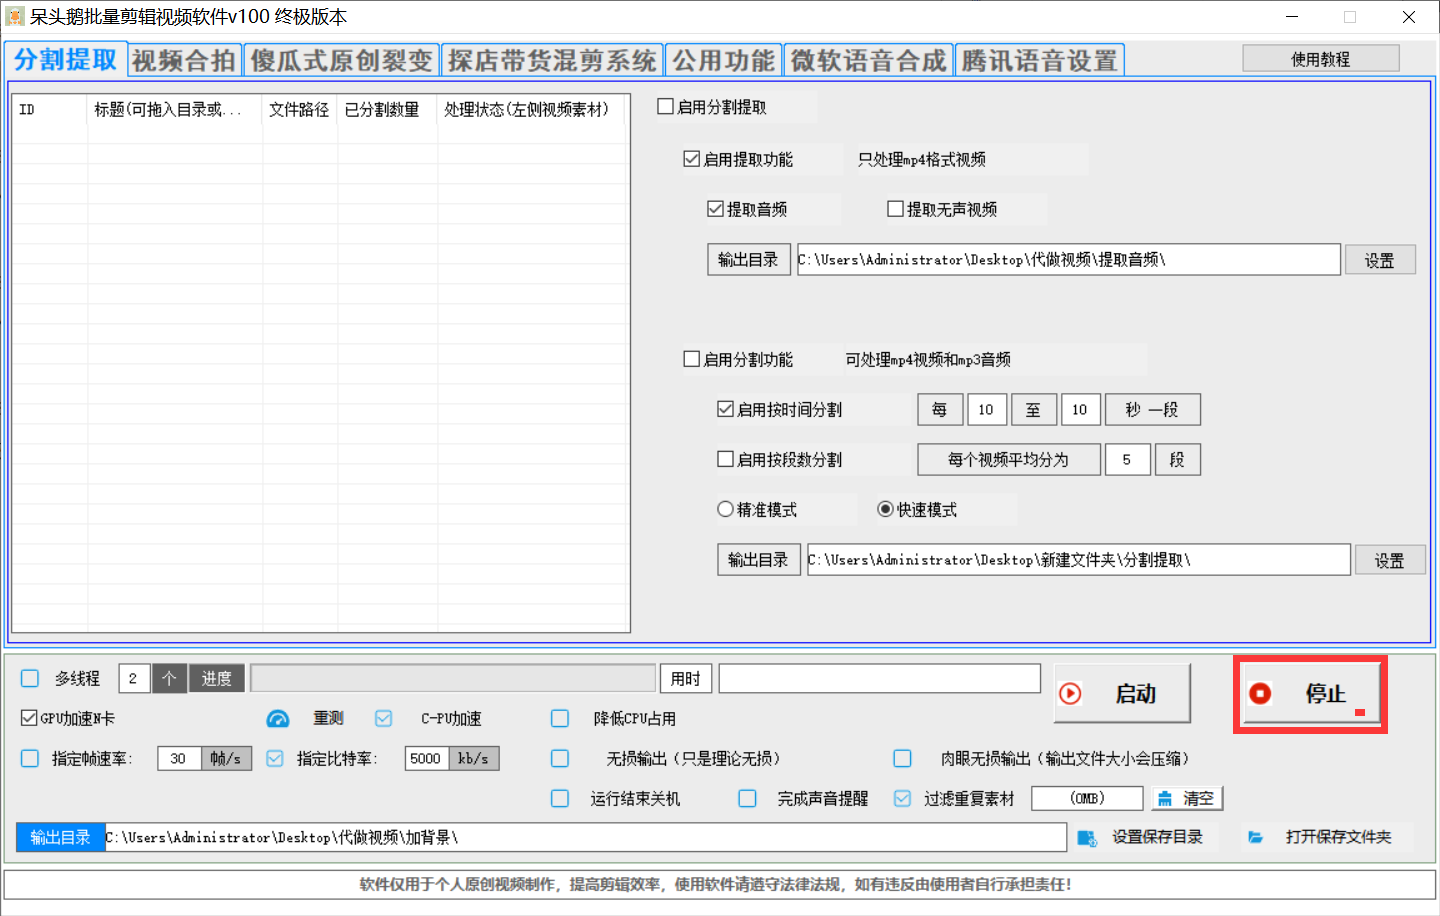1440x916 pixels.
Task: Check the 提取无声视频 option
Action: 895,208
